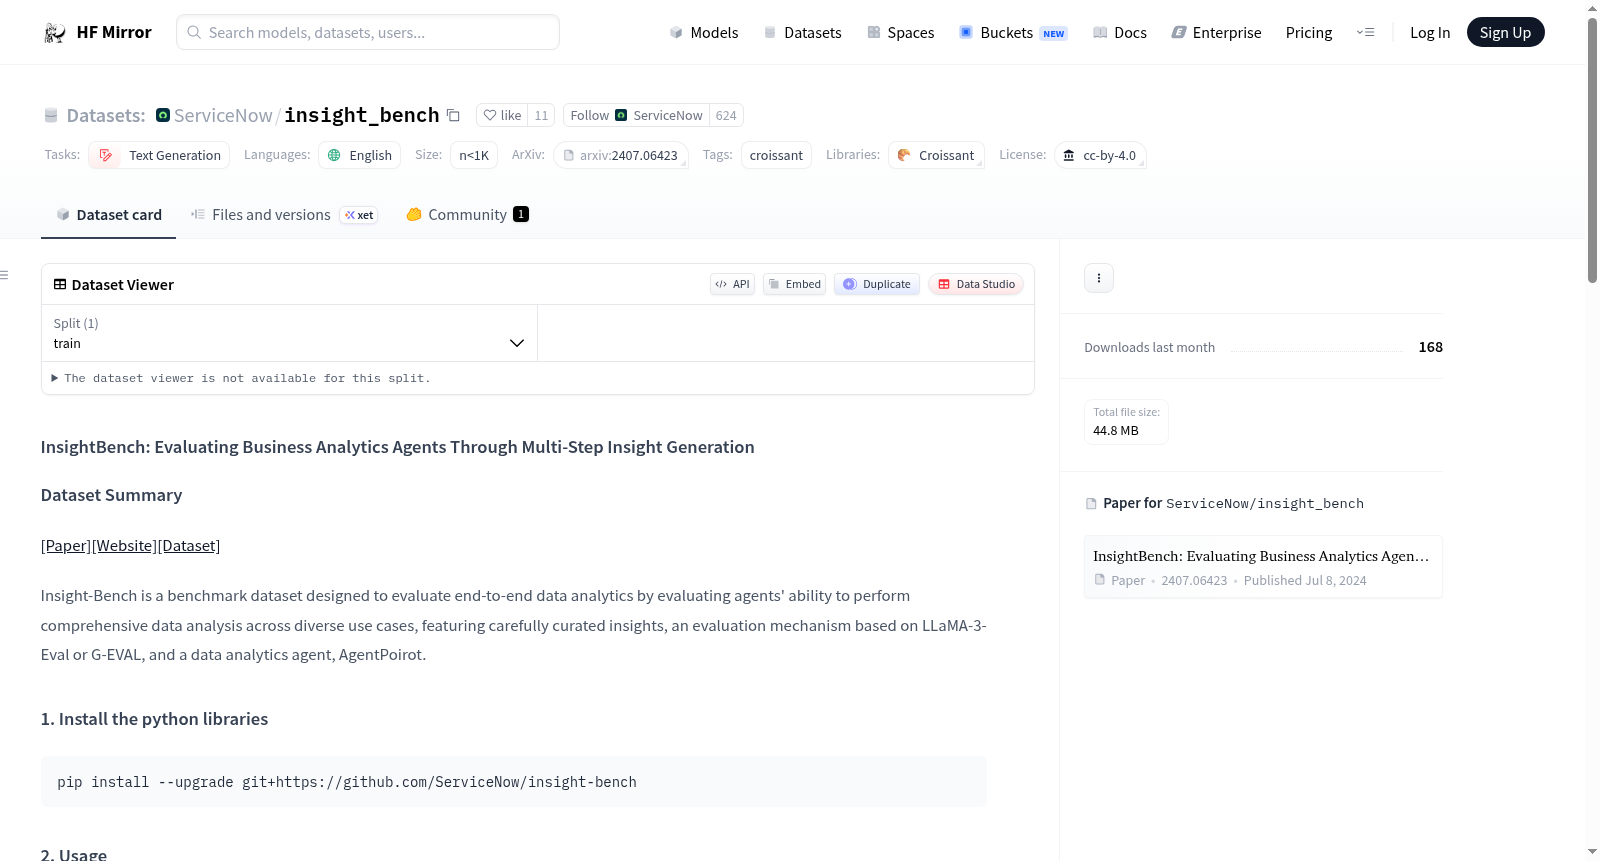This screenshot has height=861, width=1600.
Task: Open the [Paper] link in summary
Action: 66,546
